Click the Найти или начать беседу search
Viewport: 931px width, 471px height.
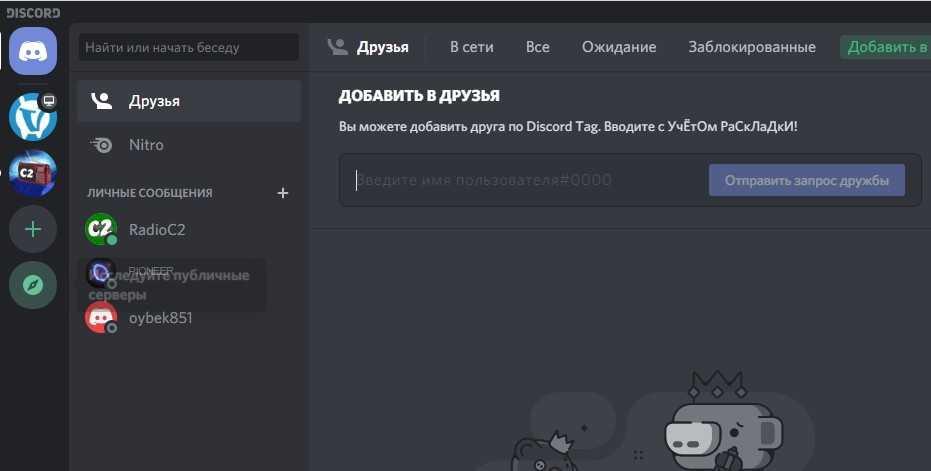pos(189,47)
